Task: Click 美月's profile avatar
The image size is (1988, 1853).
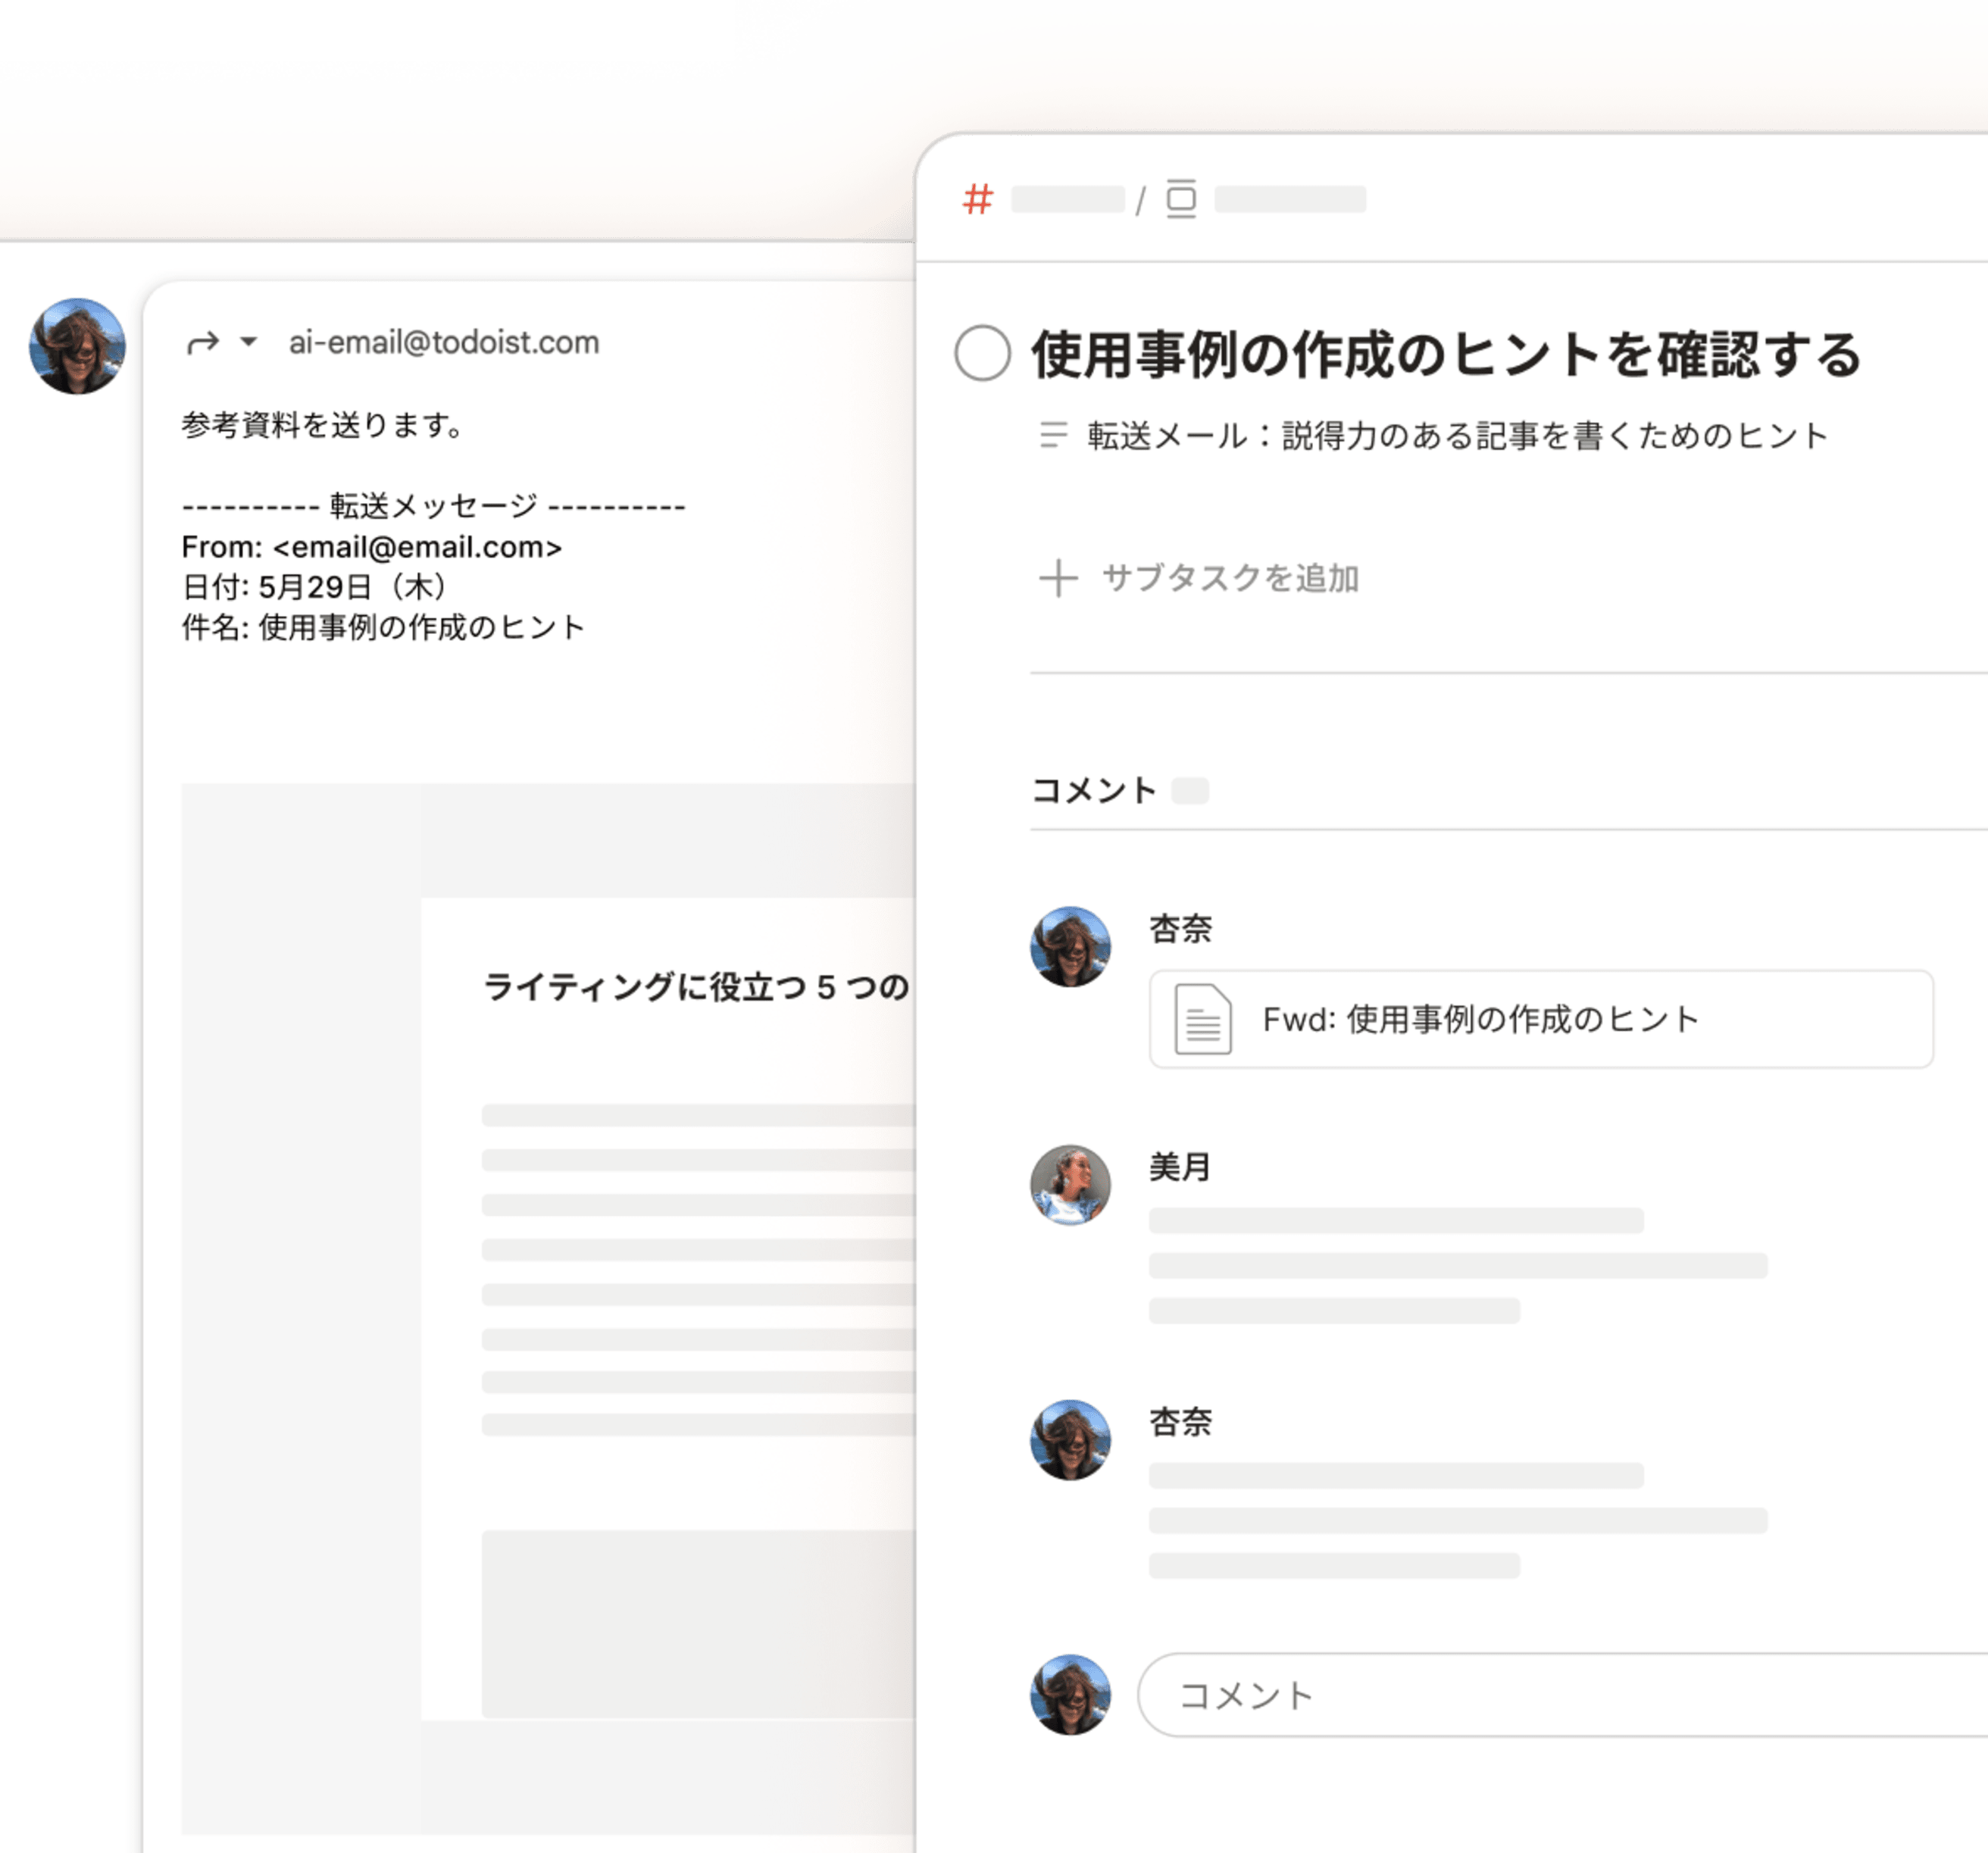Action: 1070,1184
